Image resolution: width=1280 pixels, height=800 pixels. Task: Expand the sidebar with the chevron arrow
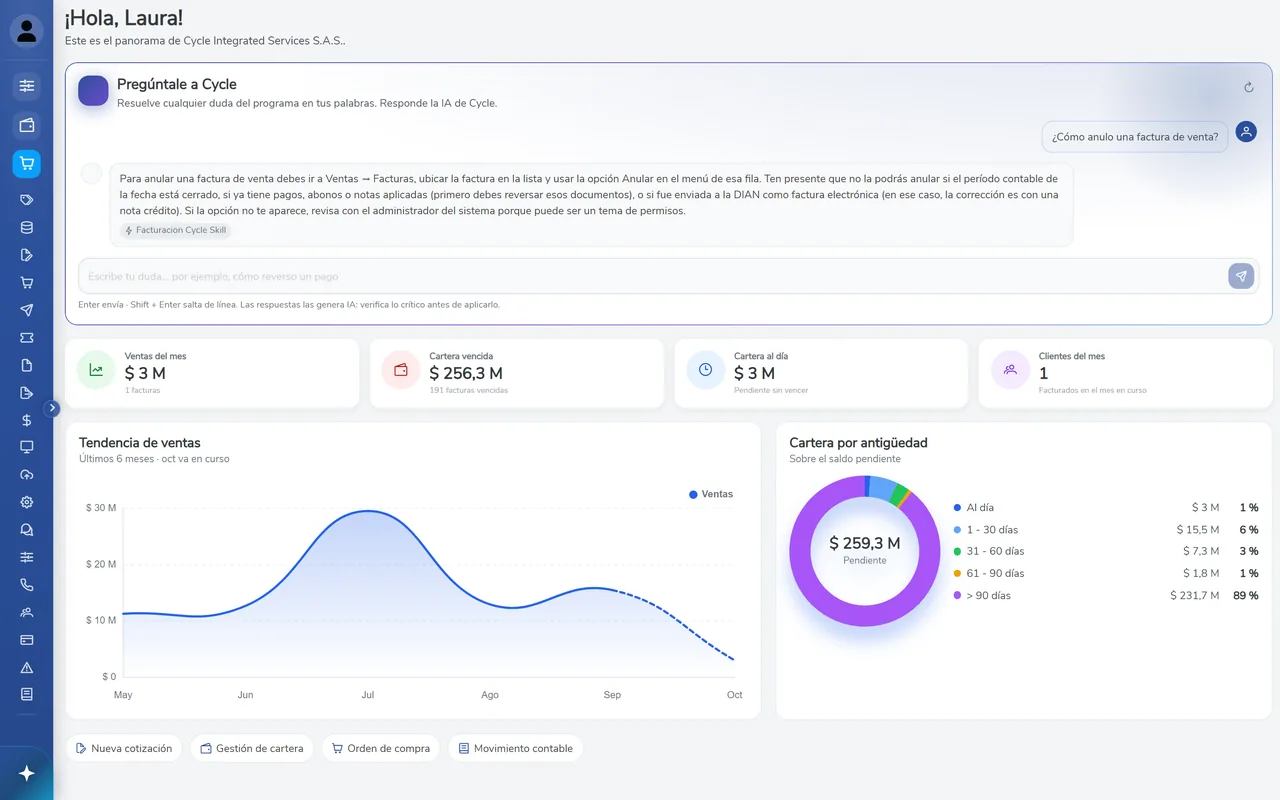click(x=53, y=408)
